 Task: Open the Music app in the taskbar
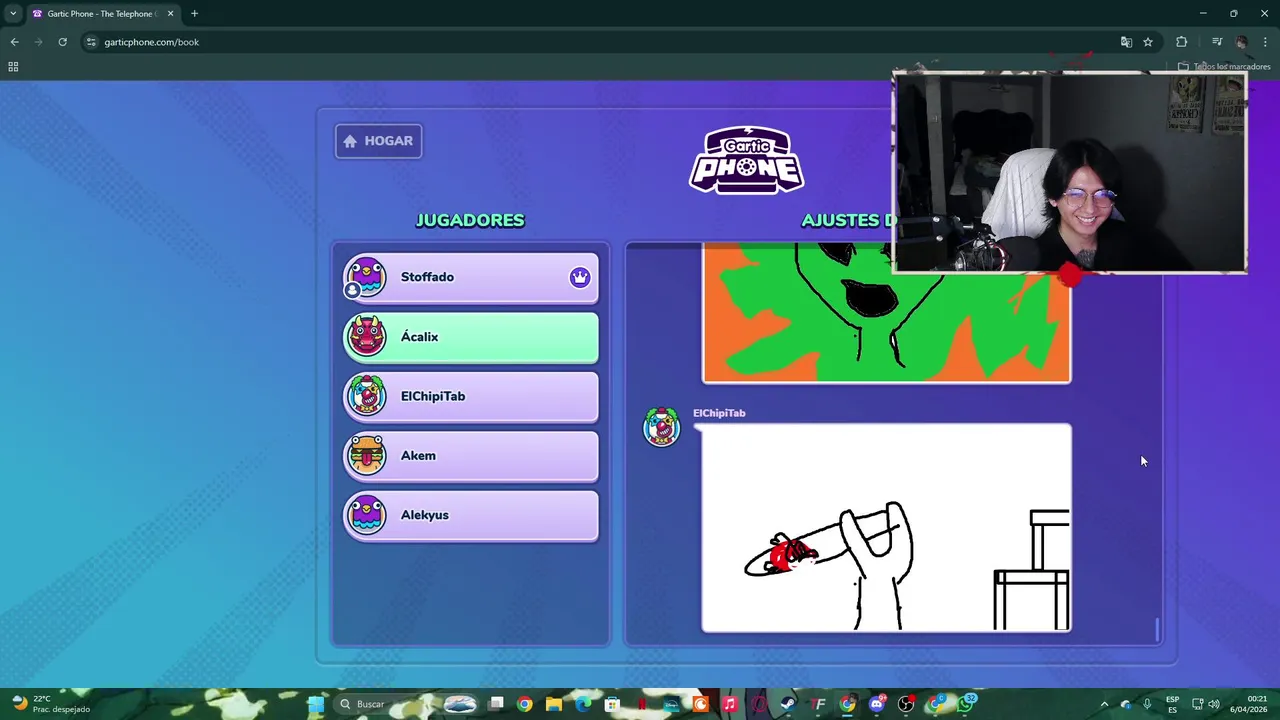[x=729, y=704]
